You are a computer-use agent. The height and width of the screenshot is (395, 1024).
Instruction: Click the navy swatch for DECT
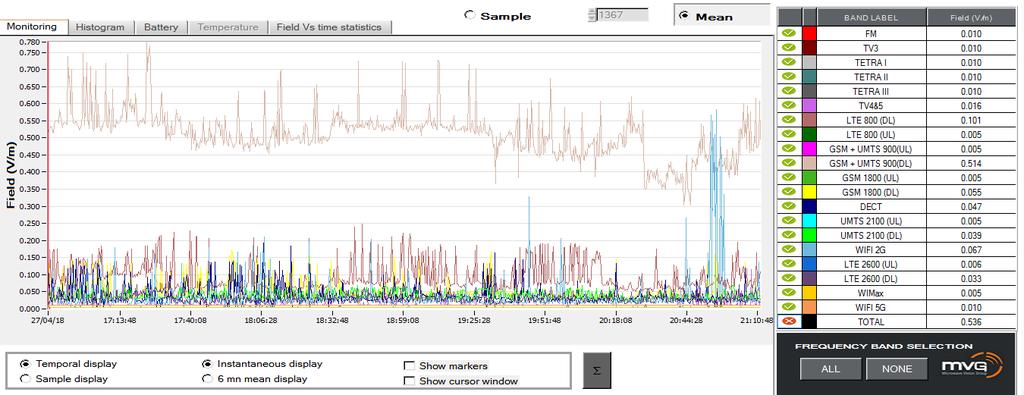pos(809,206)
